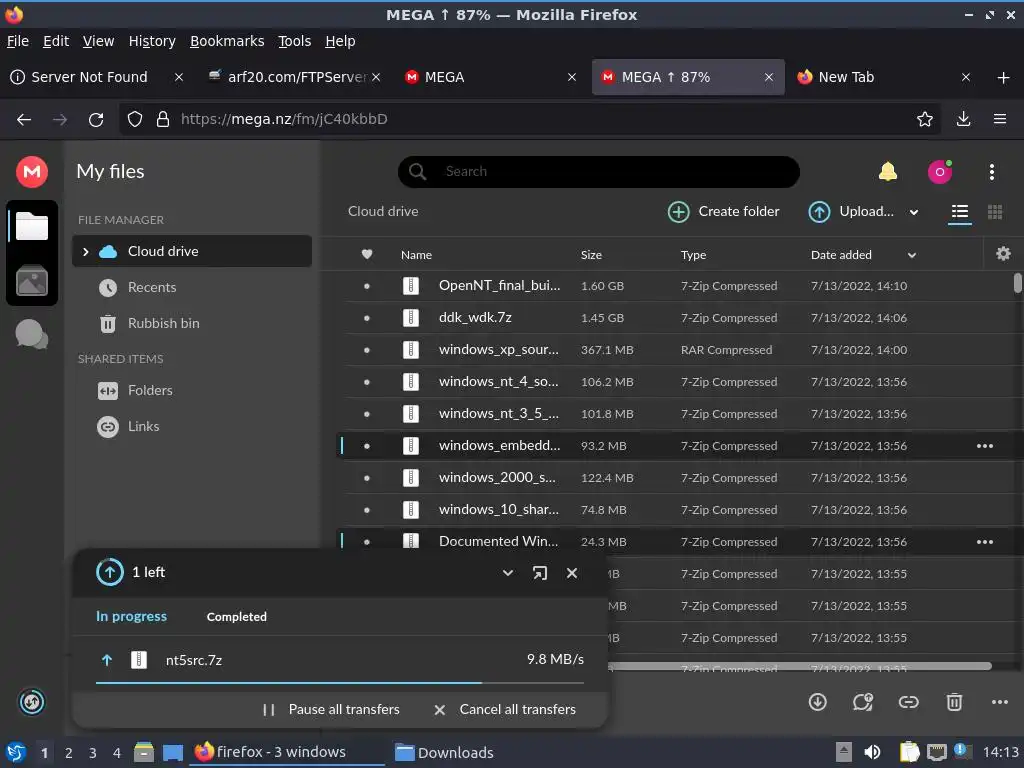Click the get link icon in bottom bar
Viewport: 1024px width, 768px height.
908,702
